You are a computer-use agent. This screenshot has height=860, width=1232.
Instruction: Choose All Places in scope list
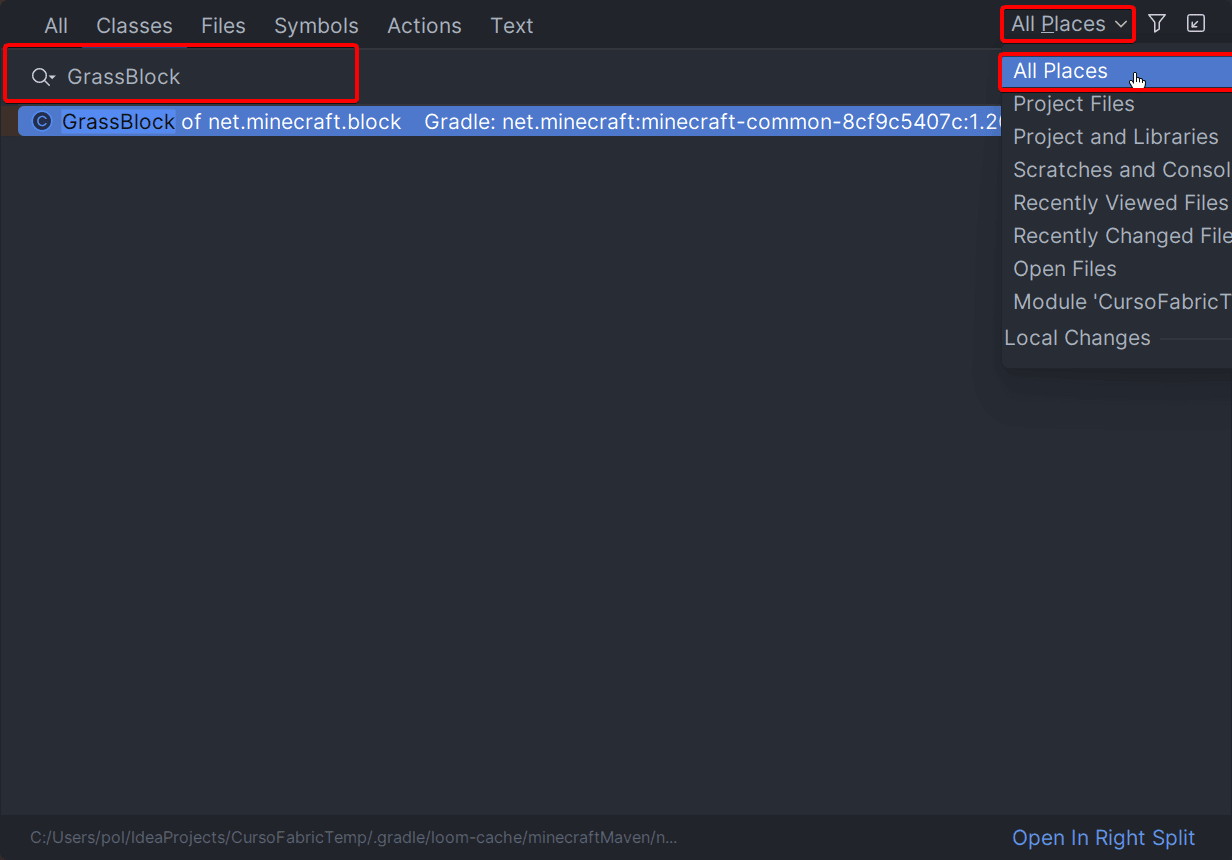(x=1116, y=71)
